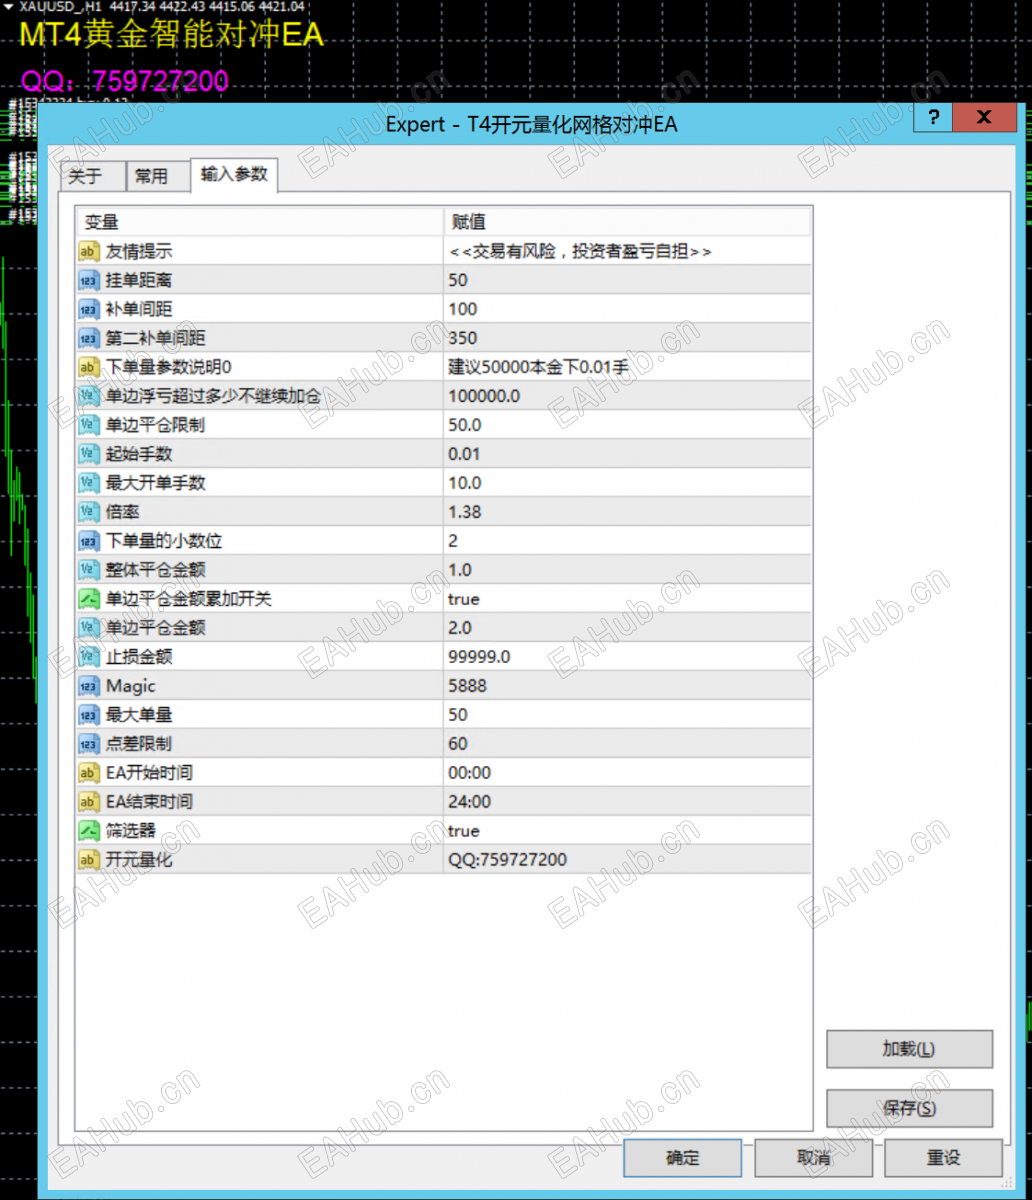Edit the Magic value 5888

click(627, 686)
